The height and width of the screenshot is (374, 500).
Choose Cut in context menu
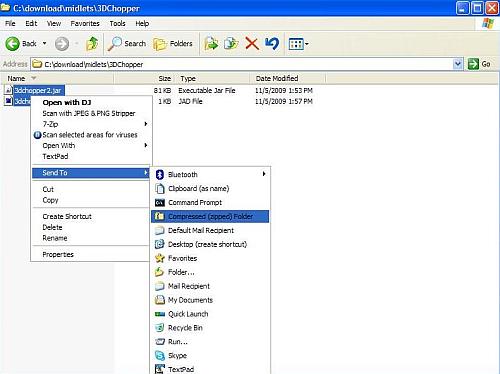click(x=91, y=189)
